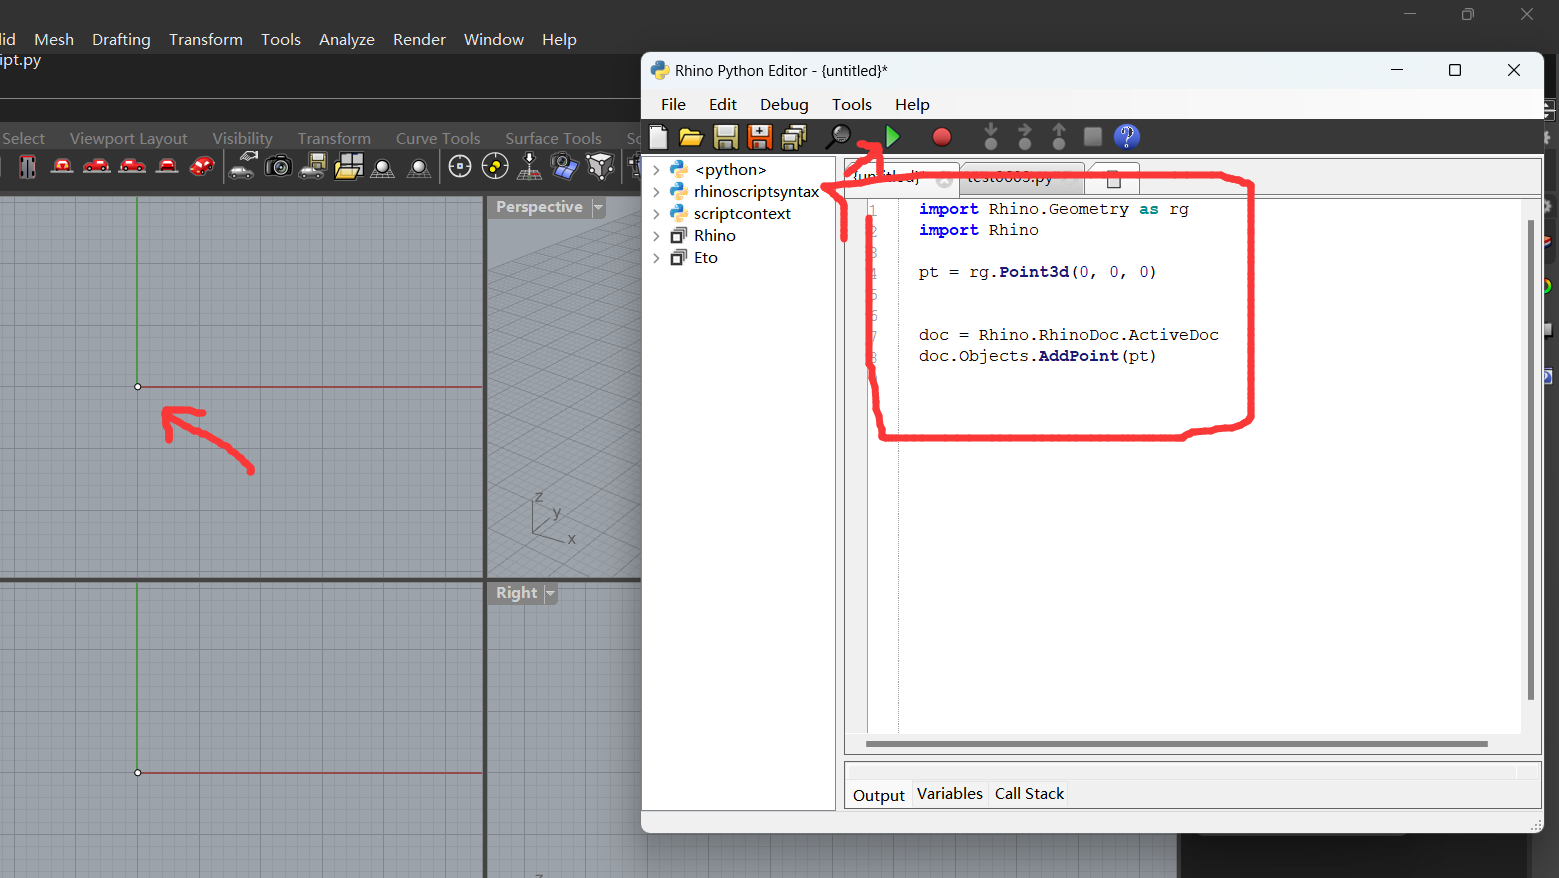Click the camera-over-blue-panels icon
The width and height of the screenshot is (1559, 878).
pyautogui.click(x=565, y=166)
